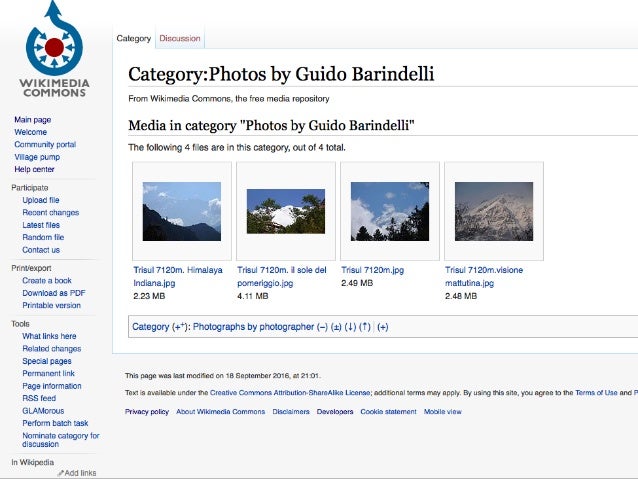This screenshot has height=479, width=638.
Task: Open the visione mattutina thumbnail image
Action: click(x=494, y=211)
